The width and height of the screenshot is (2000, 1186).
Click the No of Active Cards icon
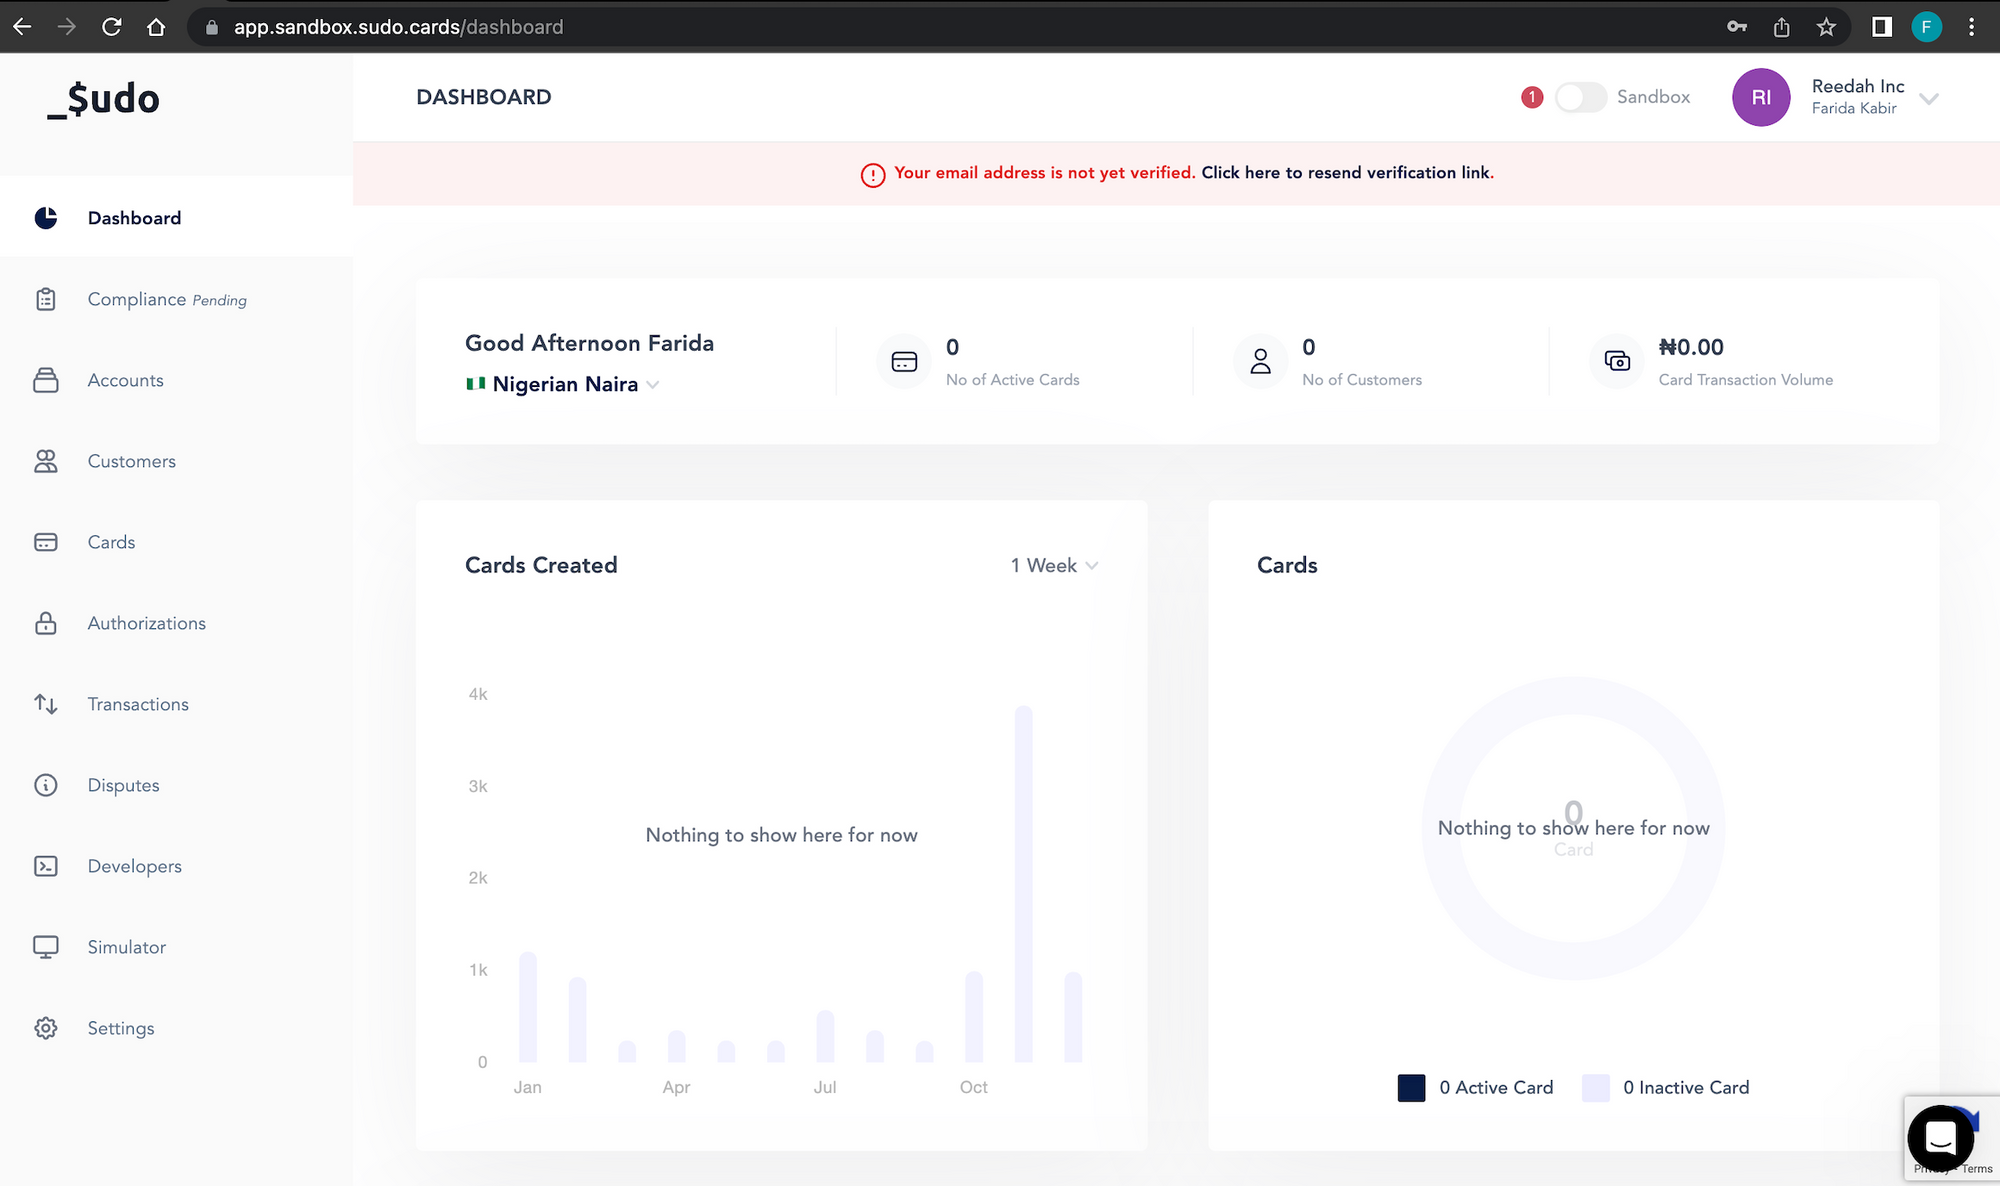[x=905, y=360]
